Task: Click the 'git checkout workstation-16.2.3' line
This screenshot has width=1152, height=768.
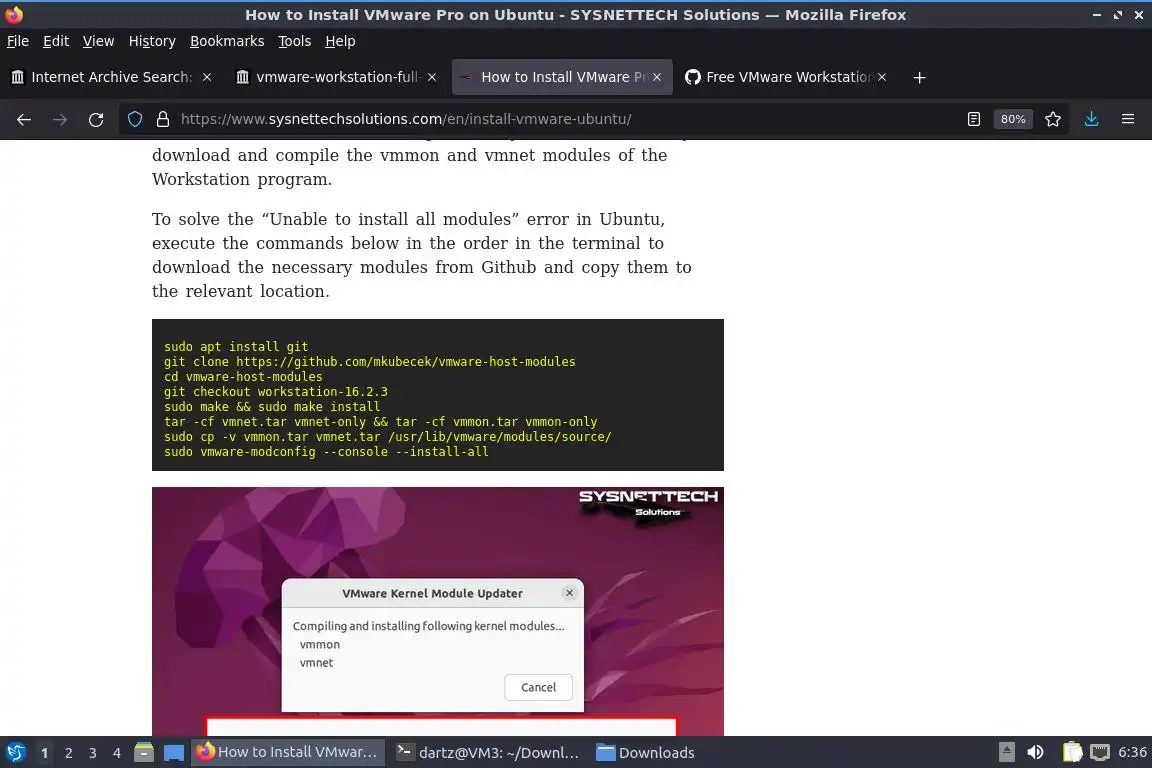Action: tap(276, 392)
